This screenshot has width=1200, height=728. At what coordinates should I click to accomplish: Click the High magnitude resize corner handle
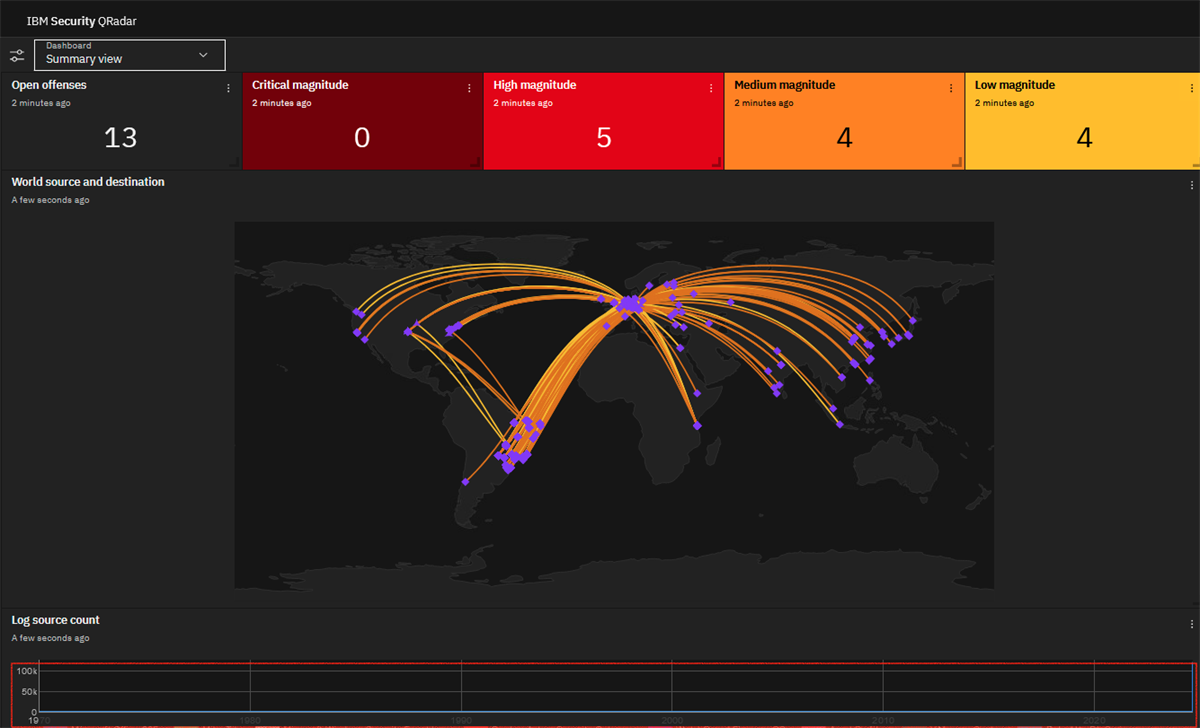717,162
